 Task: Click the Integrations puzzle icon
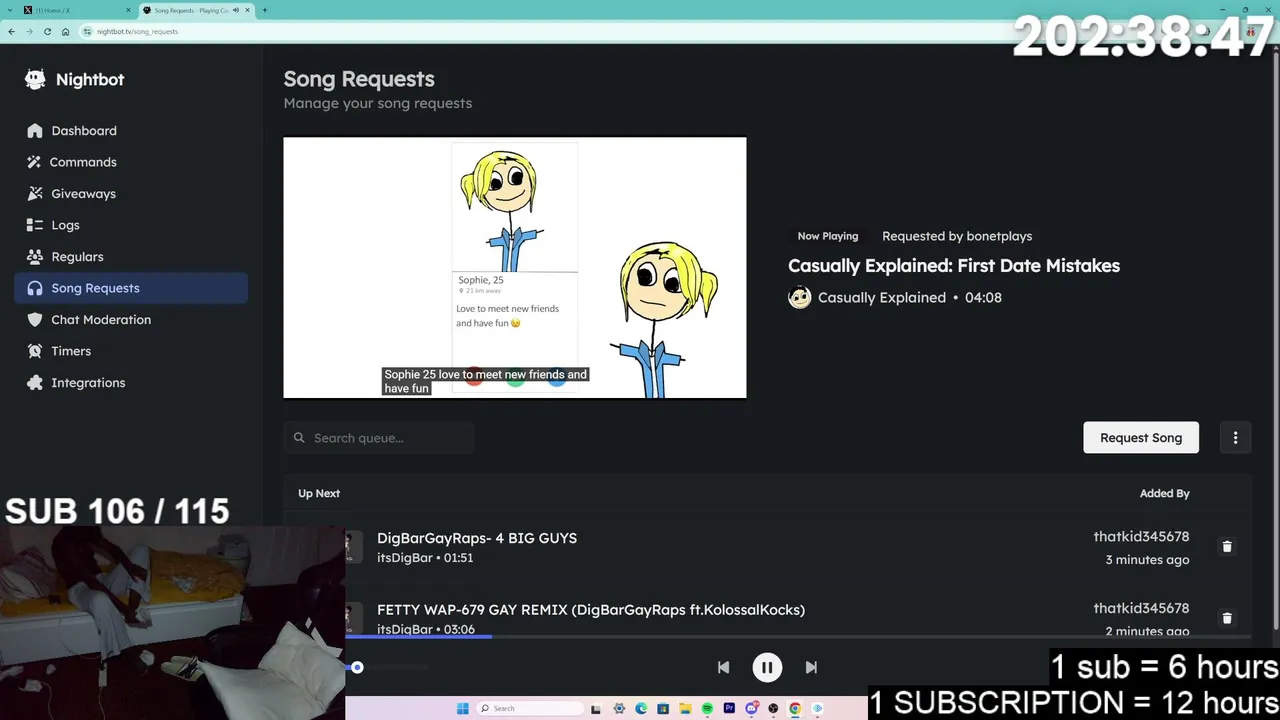[x=35, y=383]
